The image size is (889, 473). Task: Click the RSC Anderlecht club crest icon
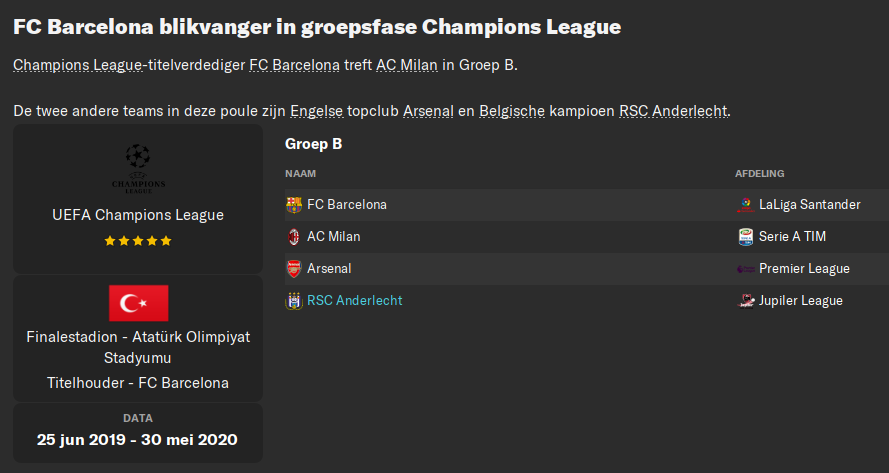(293, 301)
